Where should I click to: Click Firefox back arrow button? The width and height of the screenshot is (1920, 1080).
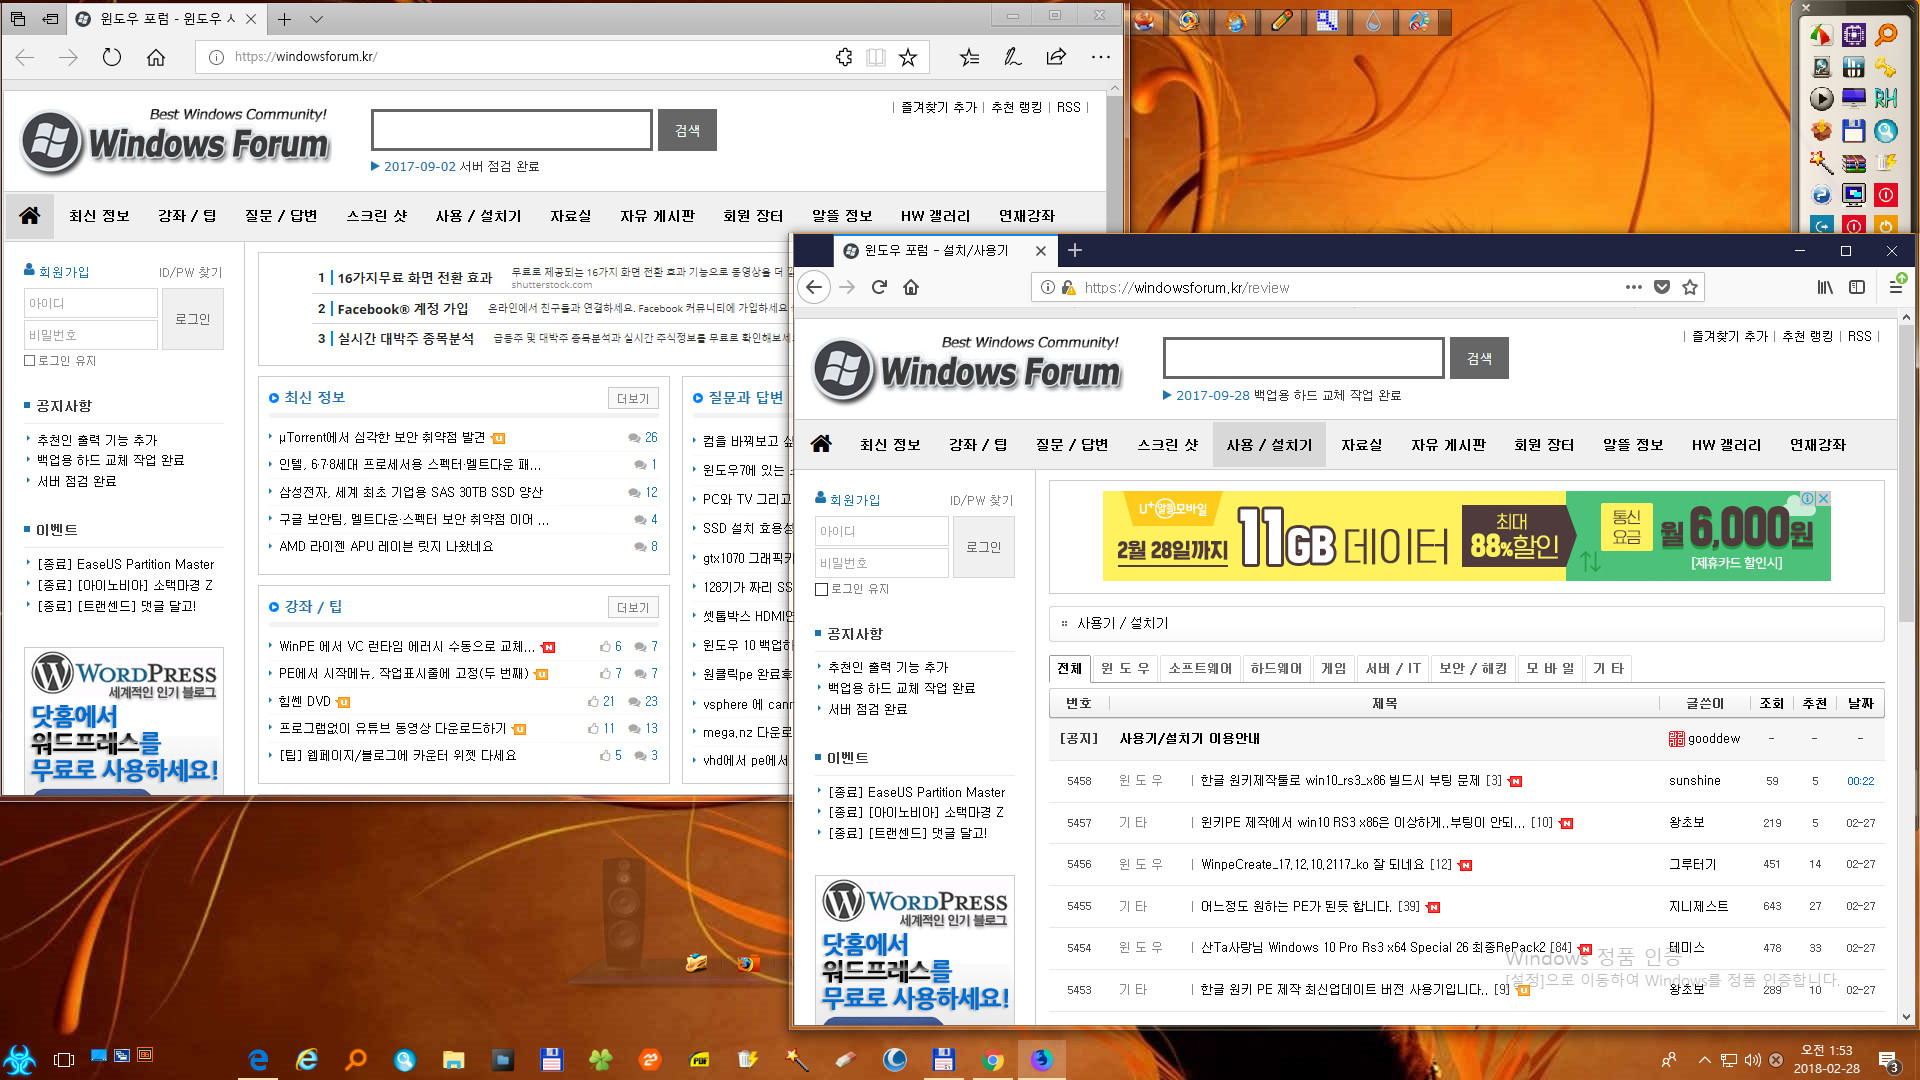814,287
